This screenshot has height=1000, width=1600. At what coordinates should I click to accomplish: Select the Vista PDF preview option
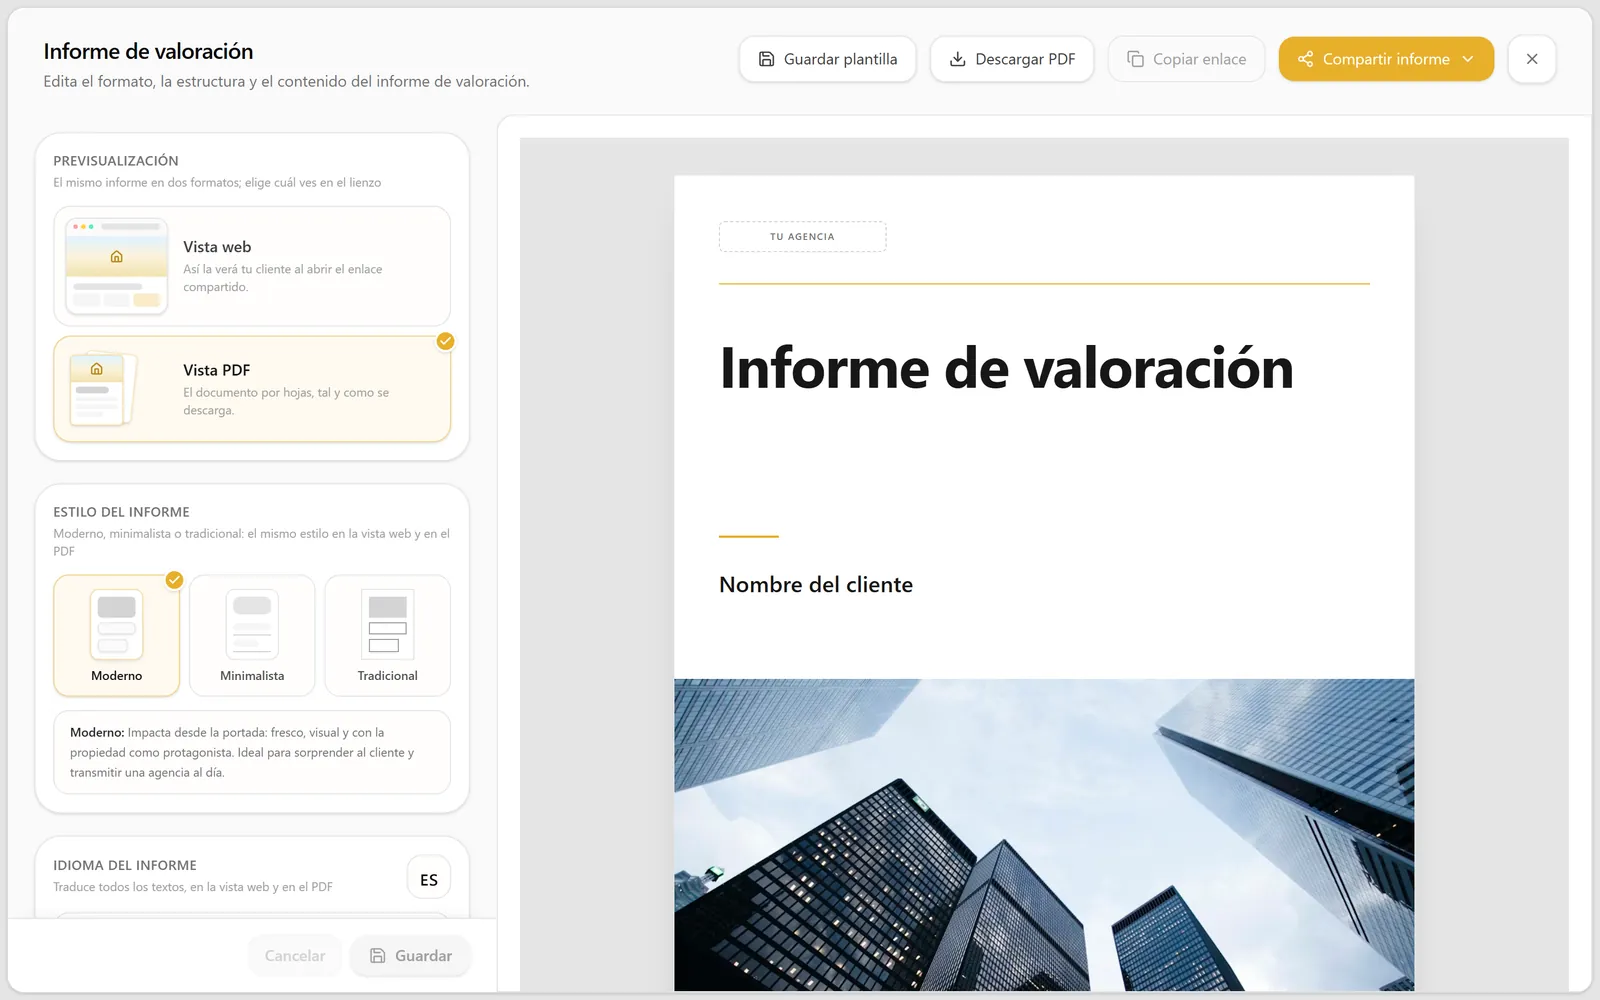coord(252,389)
